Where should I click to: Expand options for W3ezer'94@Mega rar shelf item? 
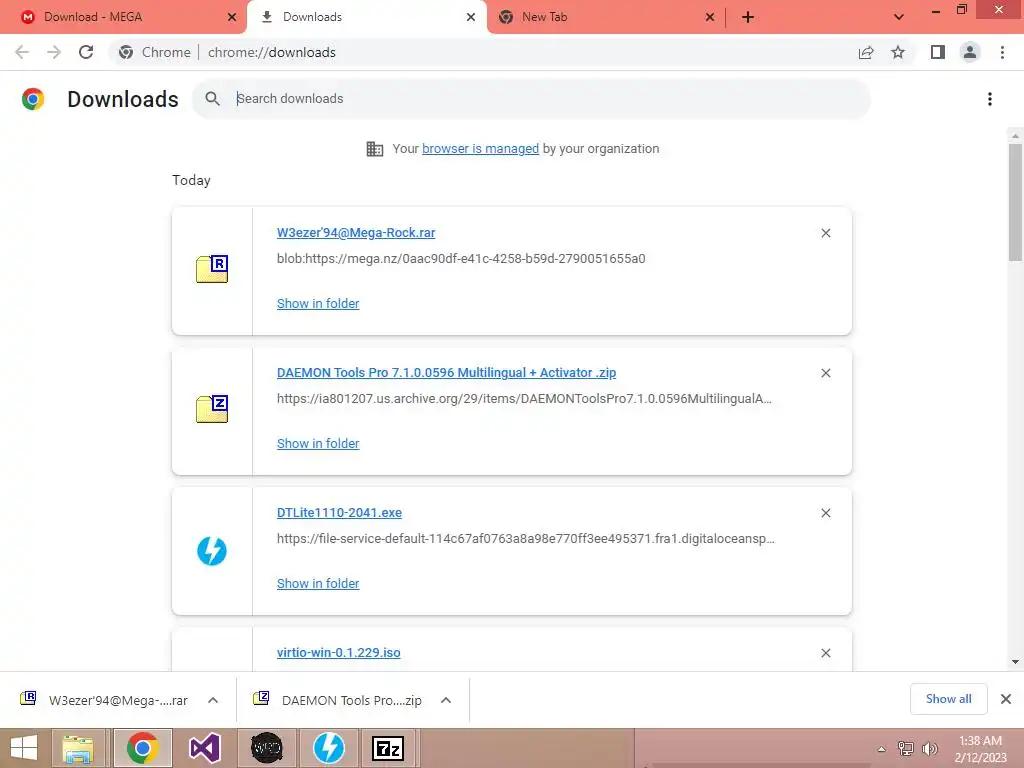[x=213, y=700]
